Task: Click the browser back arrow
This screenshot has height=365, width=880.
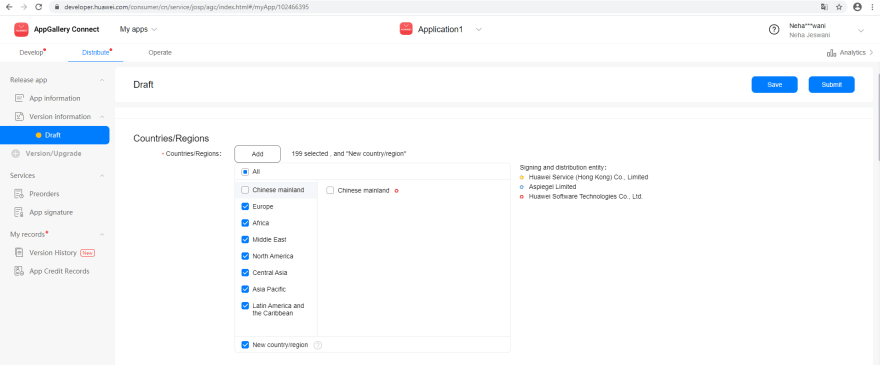Action: [x=8, y=7]
